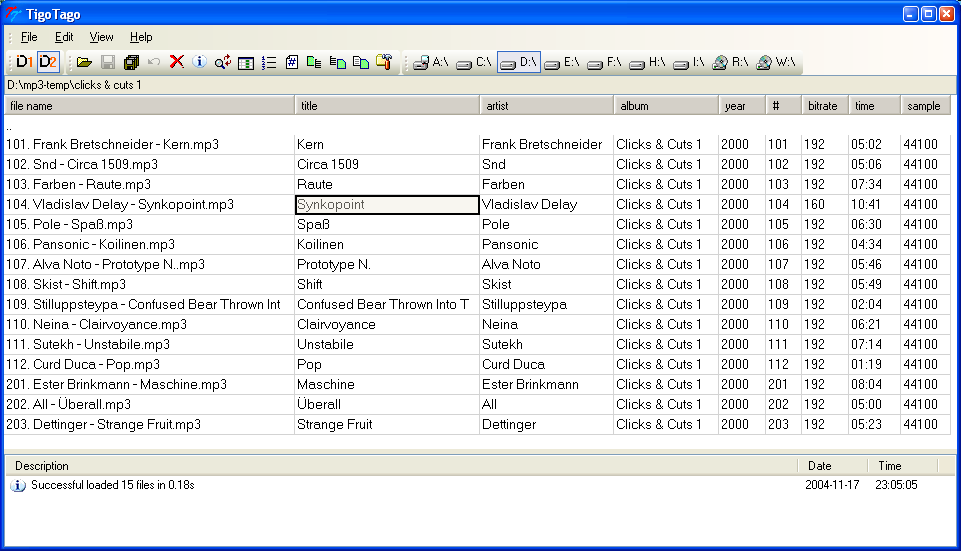
Task: Click the hash number sheet icon
Action: [291, 62]
